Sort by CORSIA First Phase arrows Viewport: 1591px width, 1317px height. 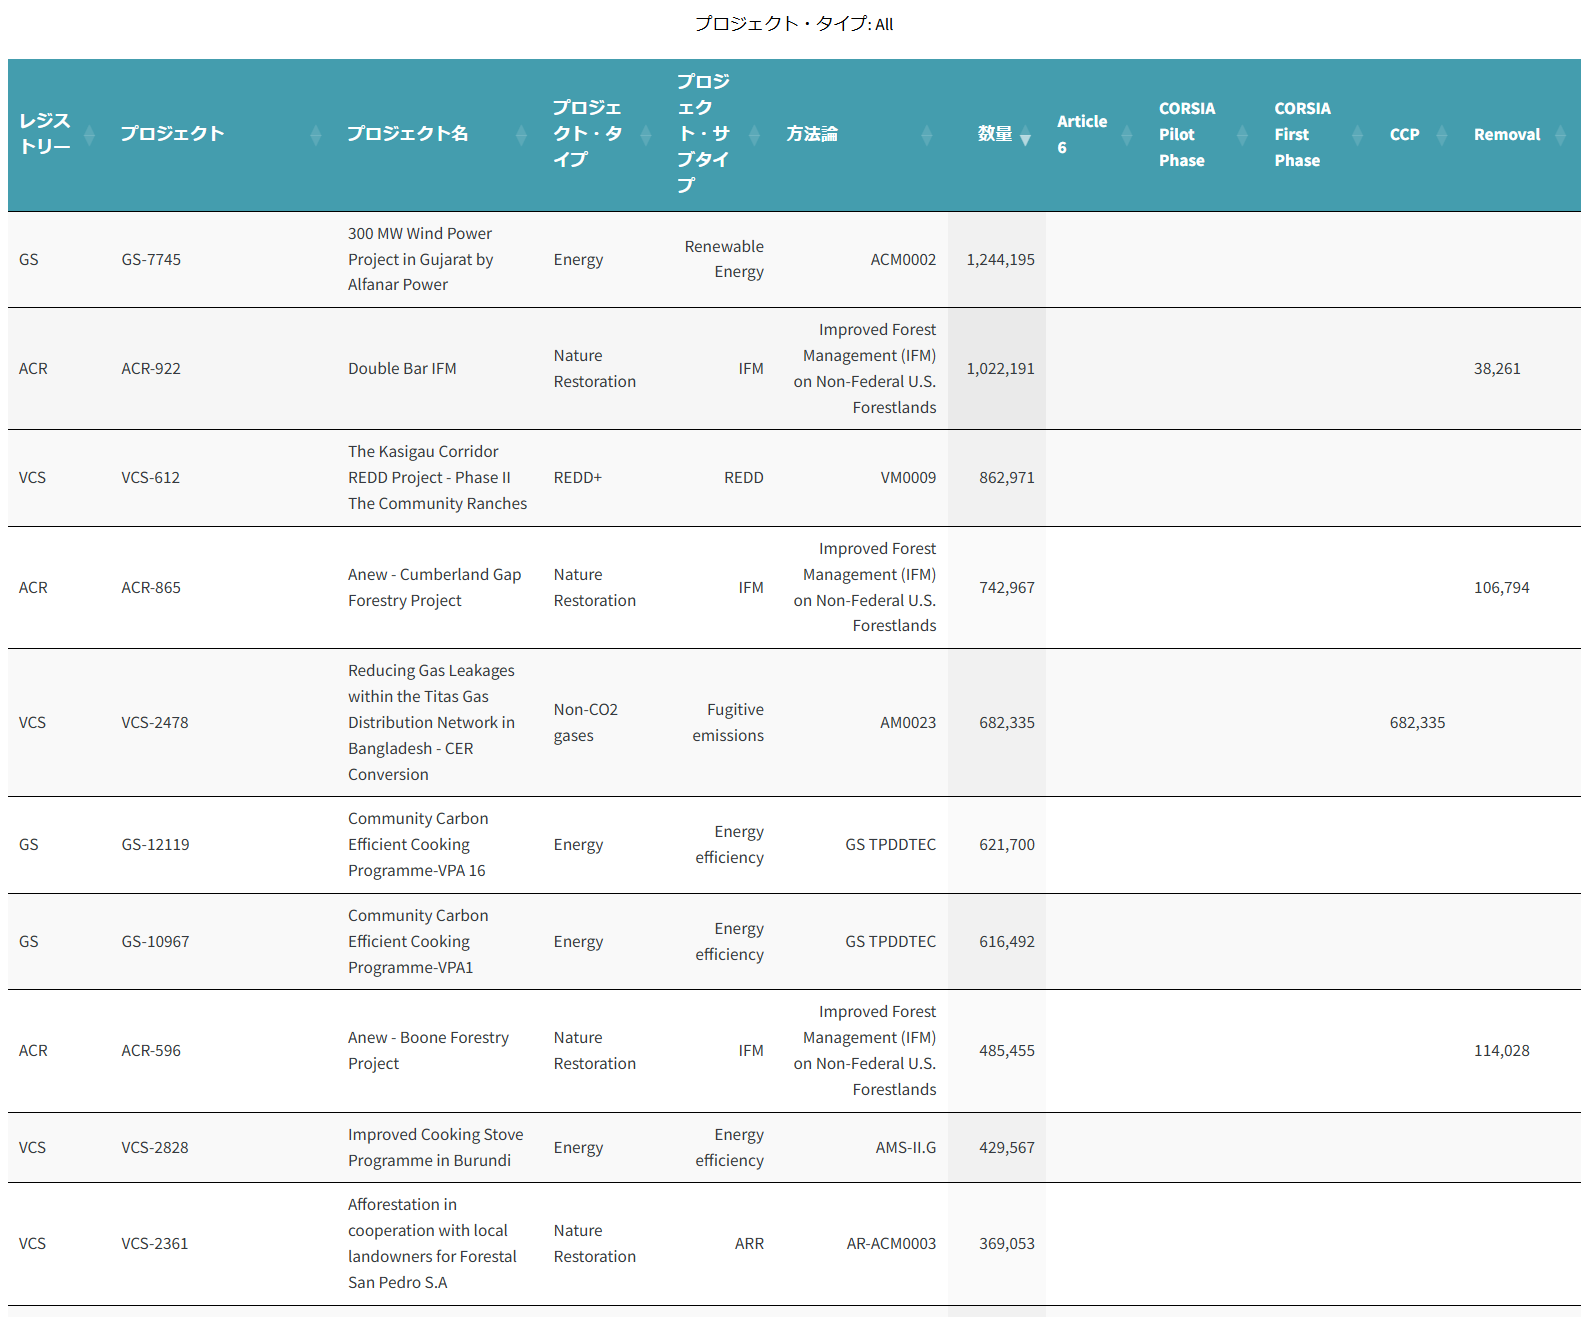1357,135
